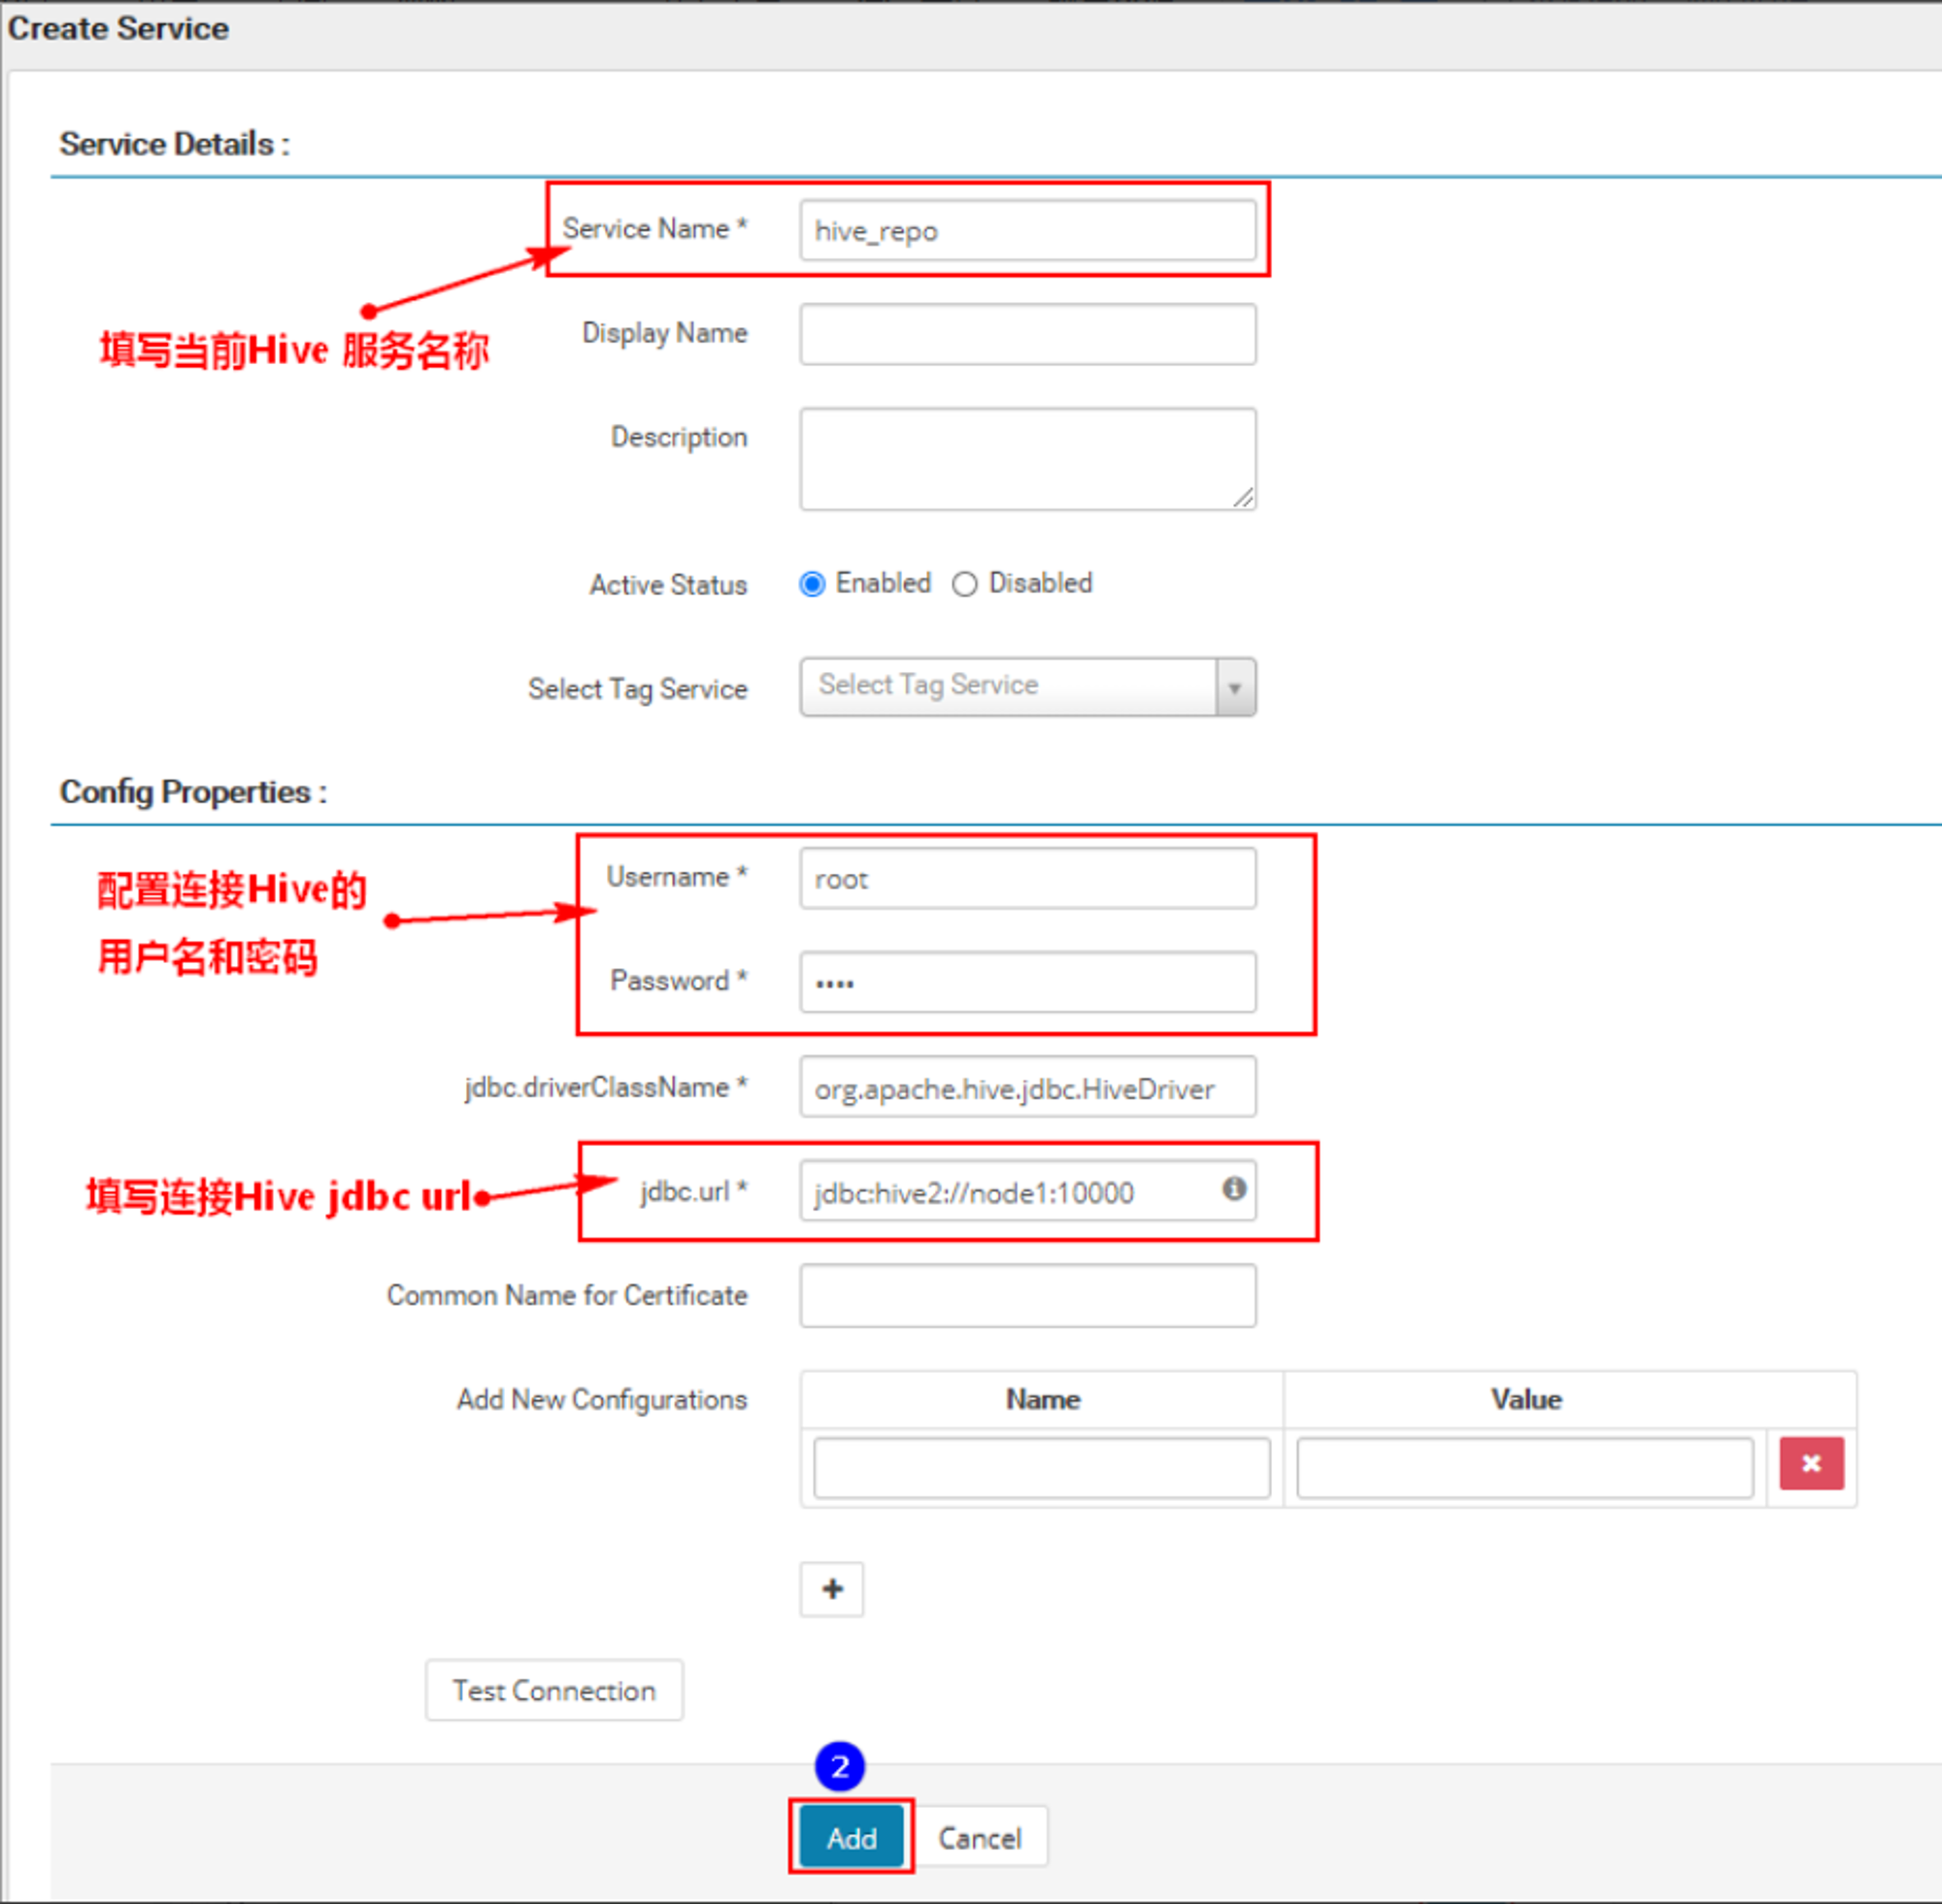
Task: Focus Common Name for Certificate field
Action: tap(1027, 1296)
